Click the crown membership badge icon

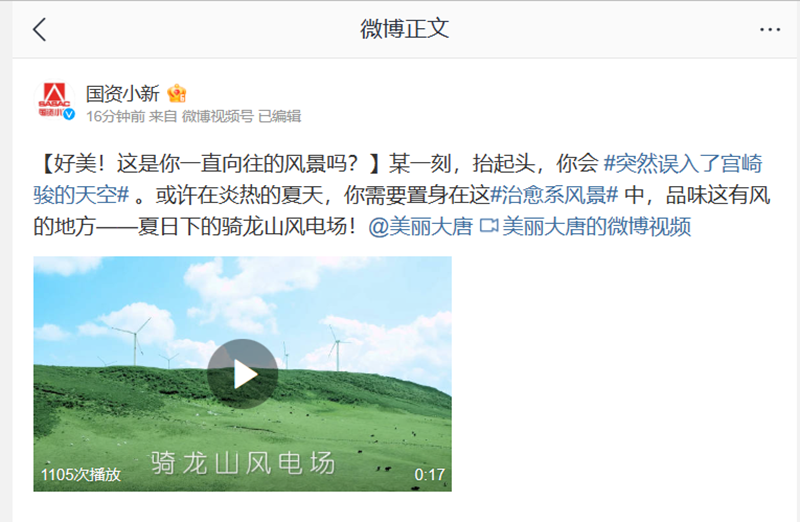pos(177,93)
